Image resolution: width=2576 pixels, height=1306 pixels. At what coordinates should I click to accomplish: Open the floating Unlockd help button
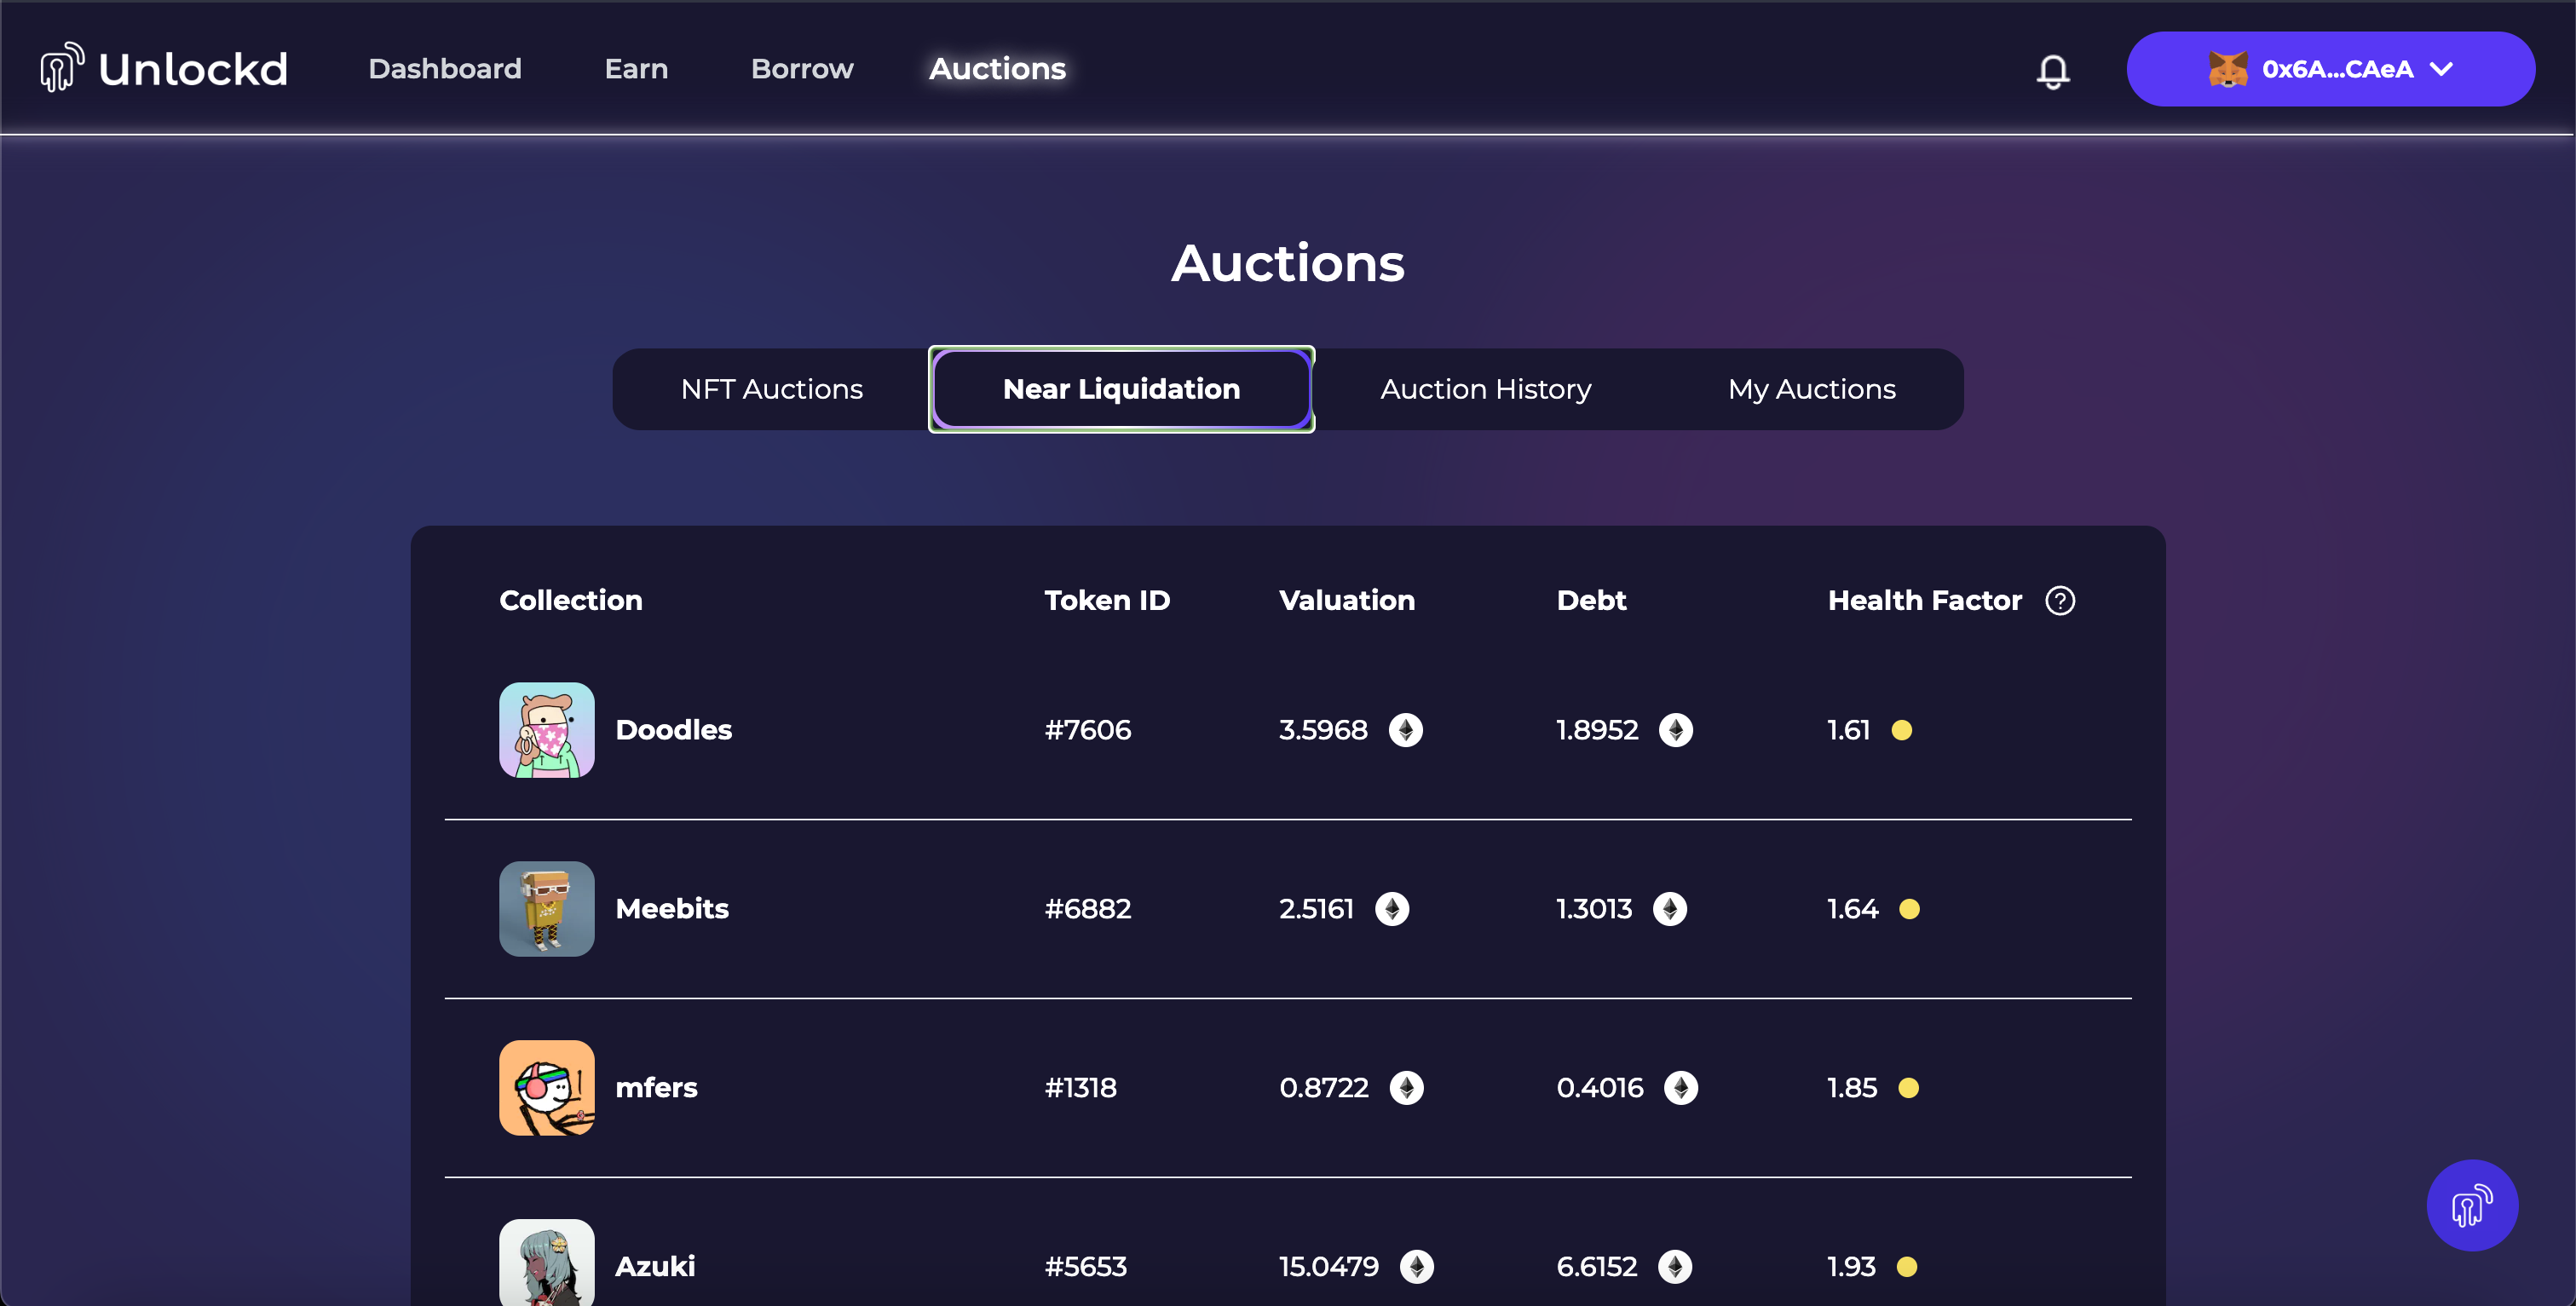tap(2471, 1205)
